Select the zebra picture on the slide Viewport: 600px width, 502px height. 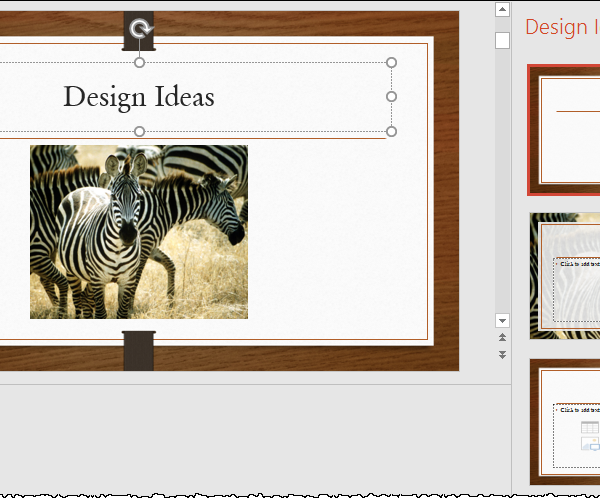coord(139,232)
